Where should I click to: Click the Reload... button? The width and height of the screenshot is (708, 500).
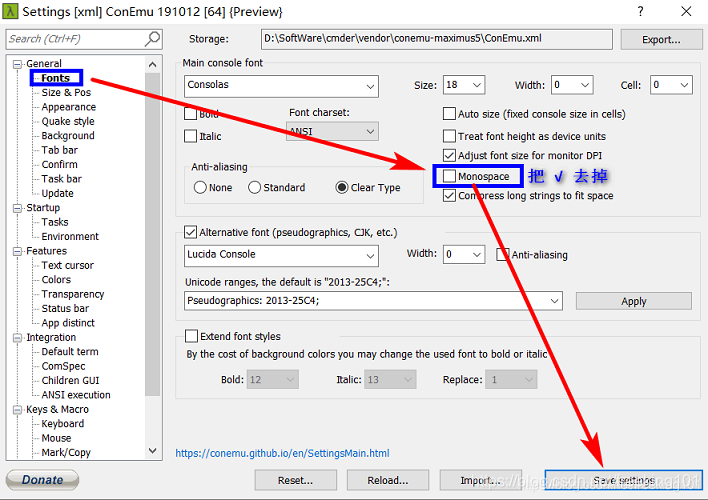(x=387, y=480)
